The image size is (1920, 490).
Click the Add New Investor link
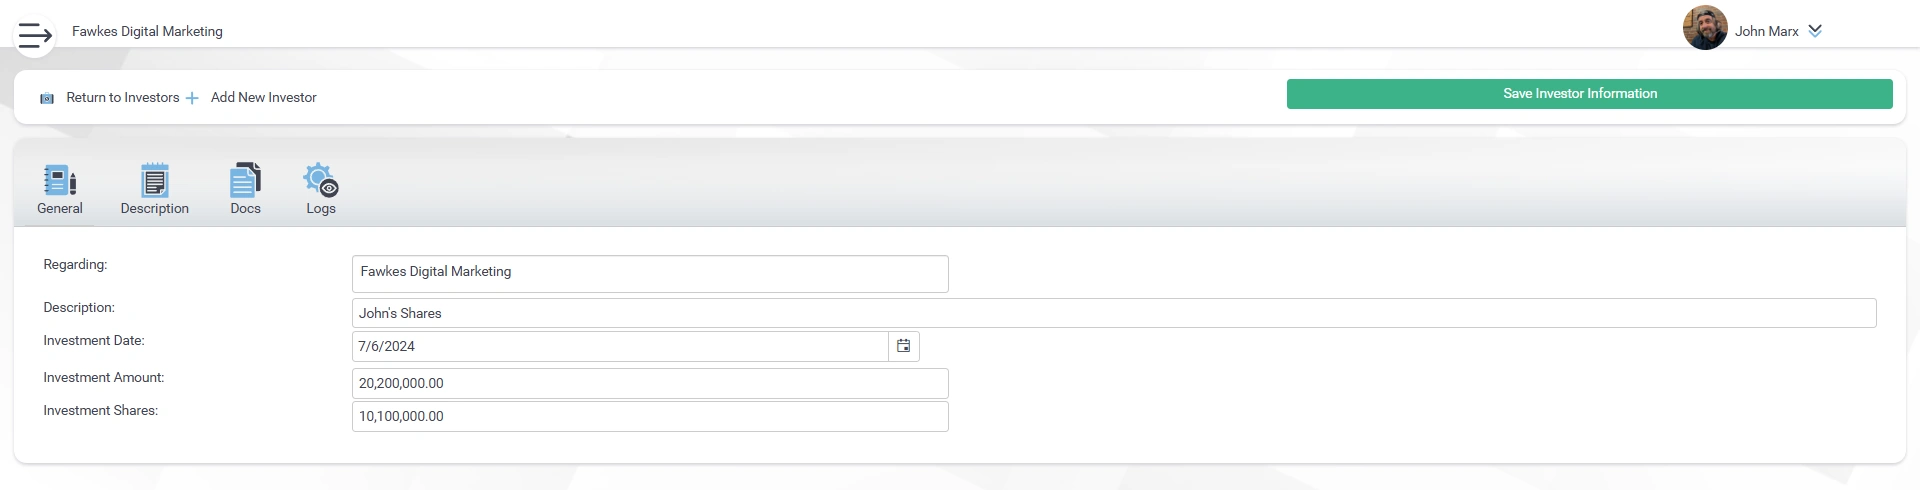click(x=263, y=97)
